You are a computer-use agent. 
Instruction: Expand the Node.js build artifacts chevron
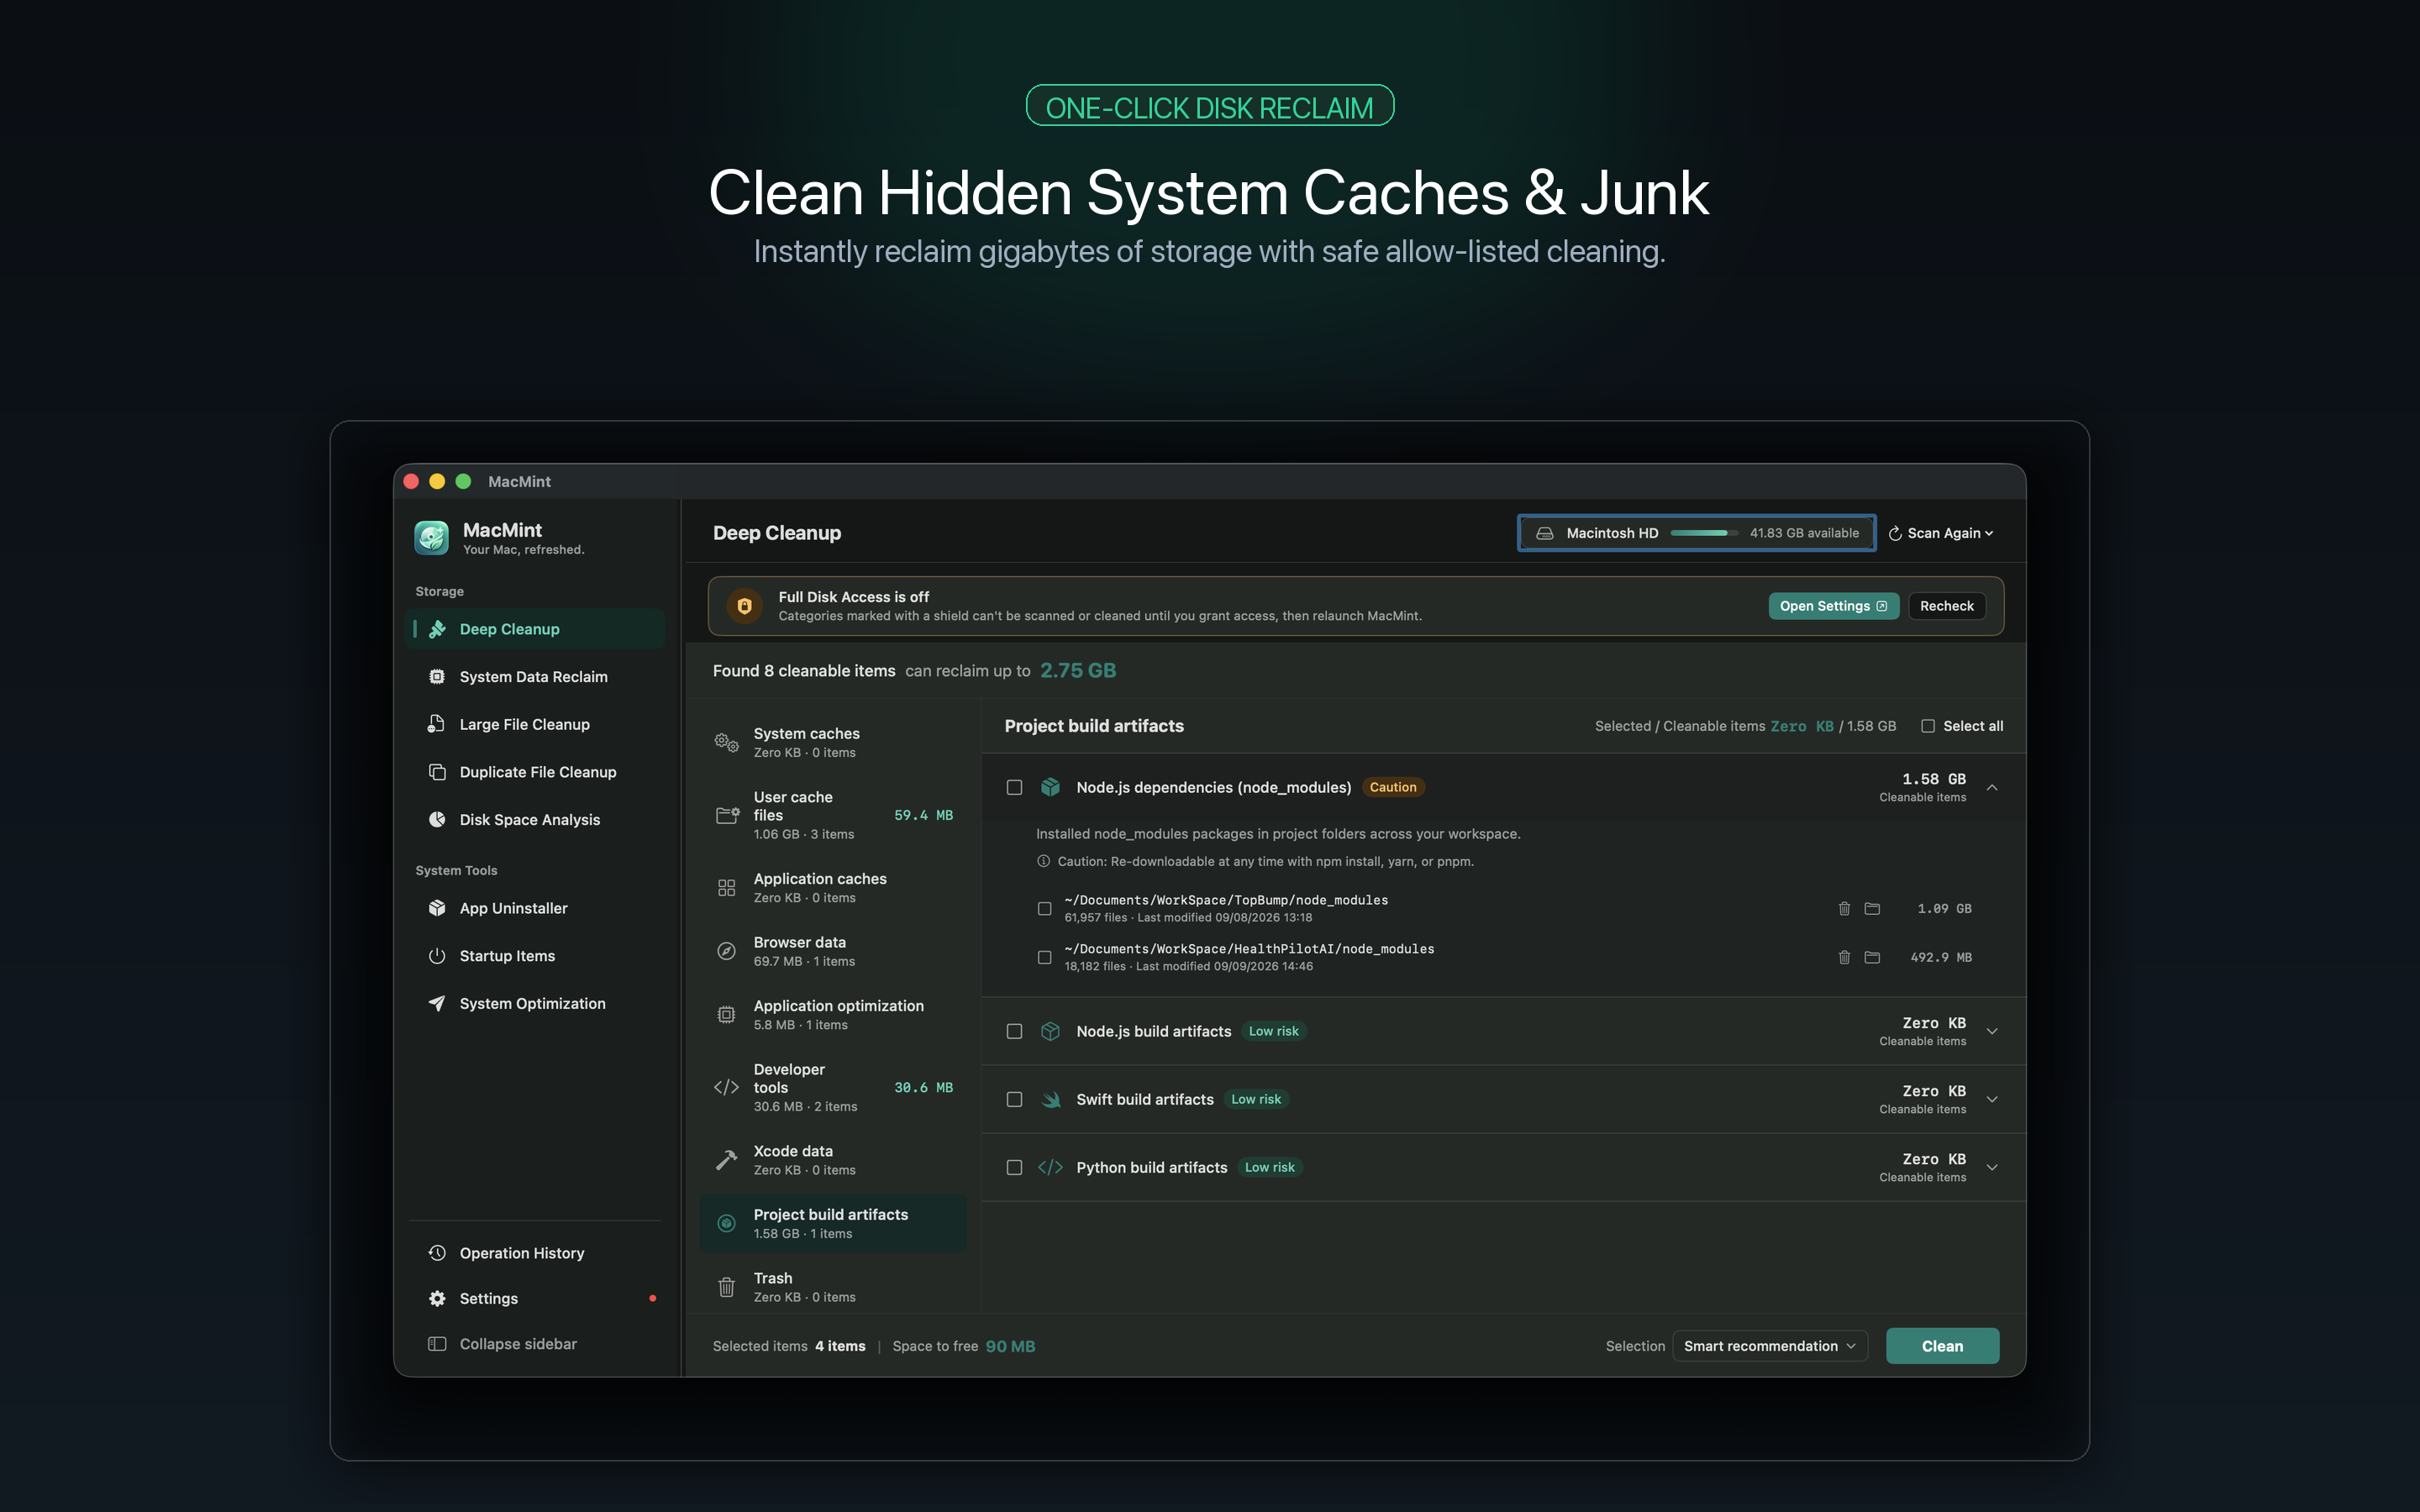1992,1031
